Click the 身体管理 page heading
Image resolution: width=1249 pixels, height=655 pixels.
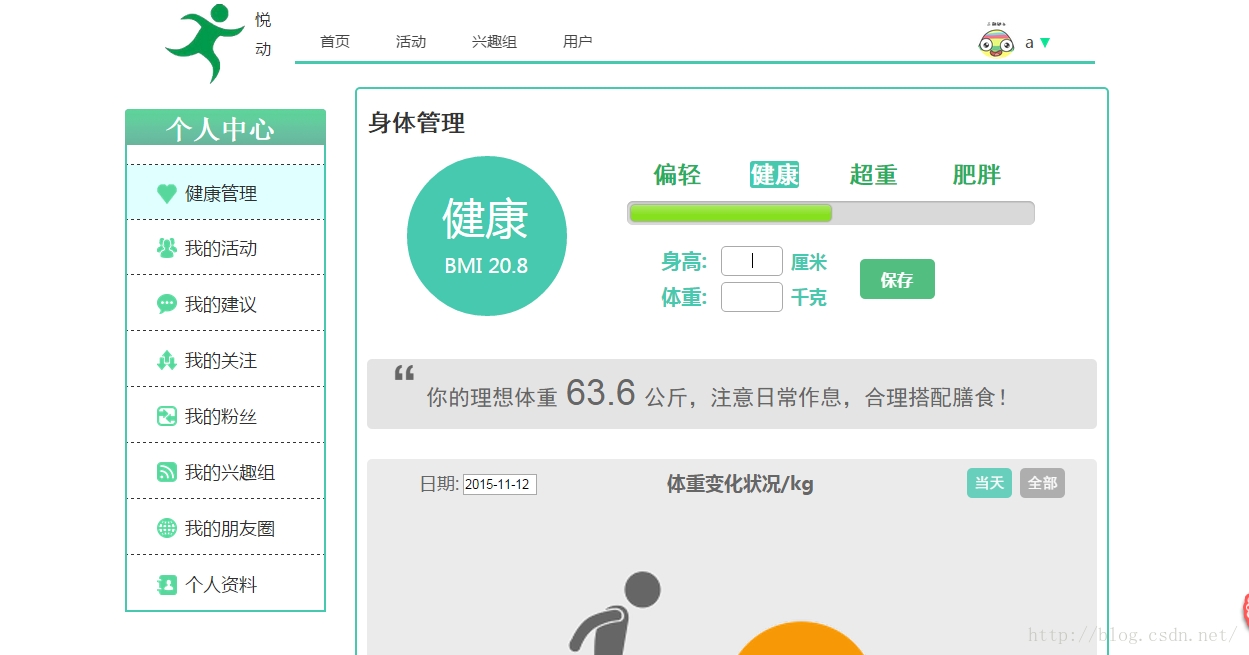pyautogui.click(x=416, y=123)
